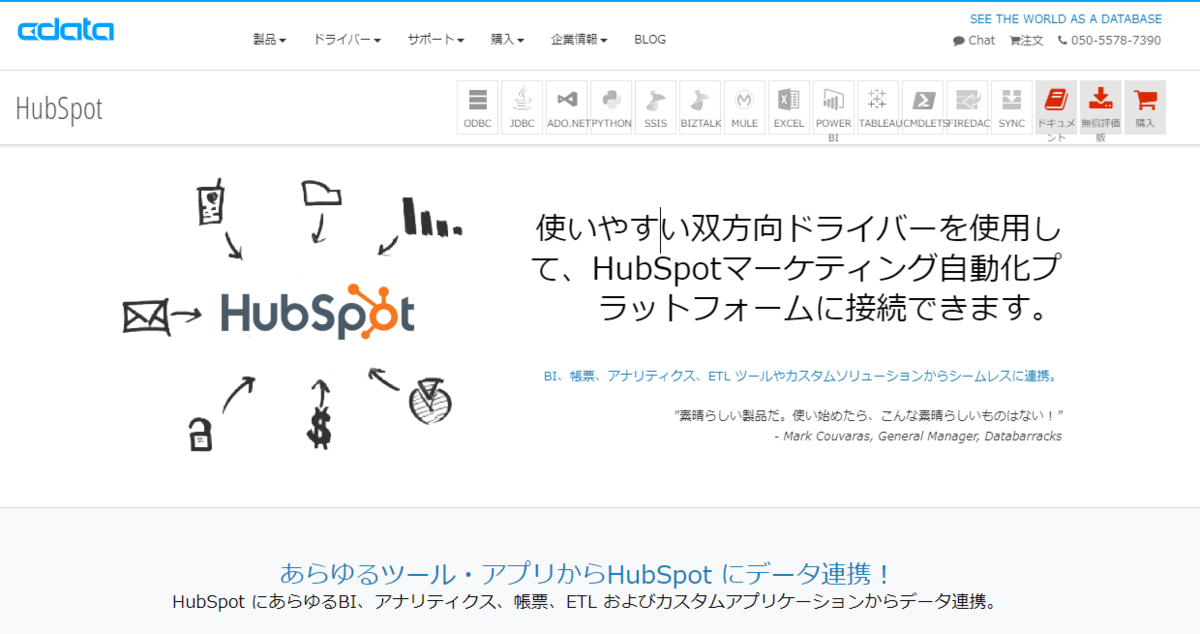
Task: Click the あらゆるツール・アプリから heading
Action: tap(586, 574)
